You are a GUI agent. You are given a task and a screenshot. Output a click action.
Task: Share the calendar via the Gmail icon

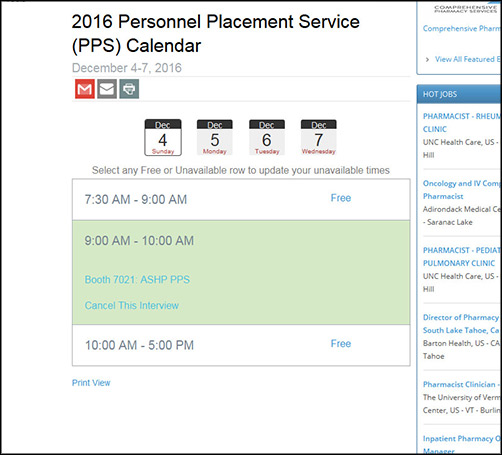click(x=85, y=89)
